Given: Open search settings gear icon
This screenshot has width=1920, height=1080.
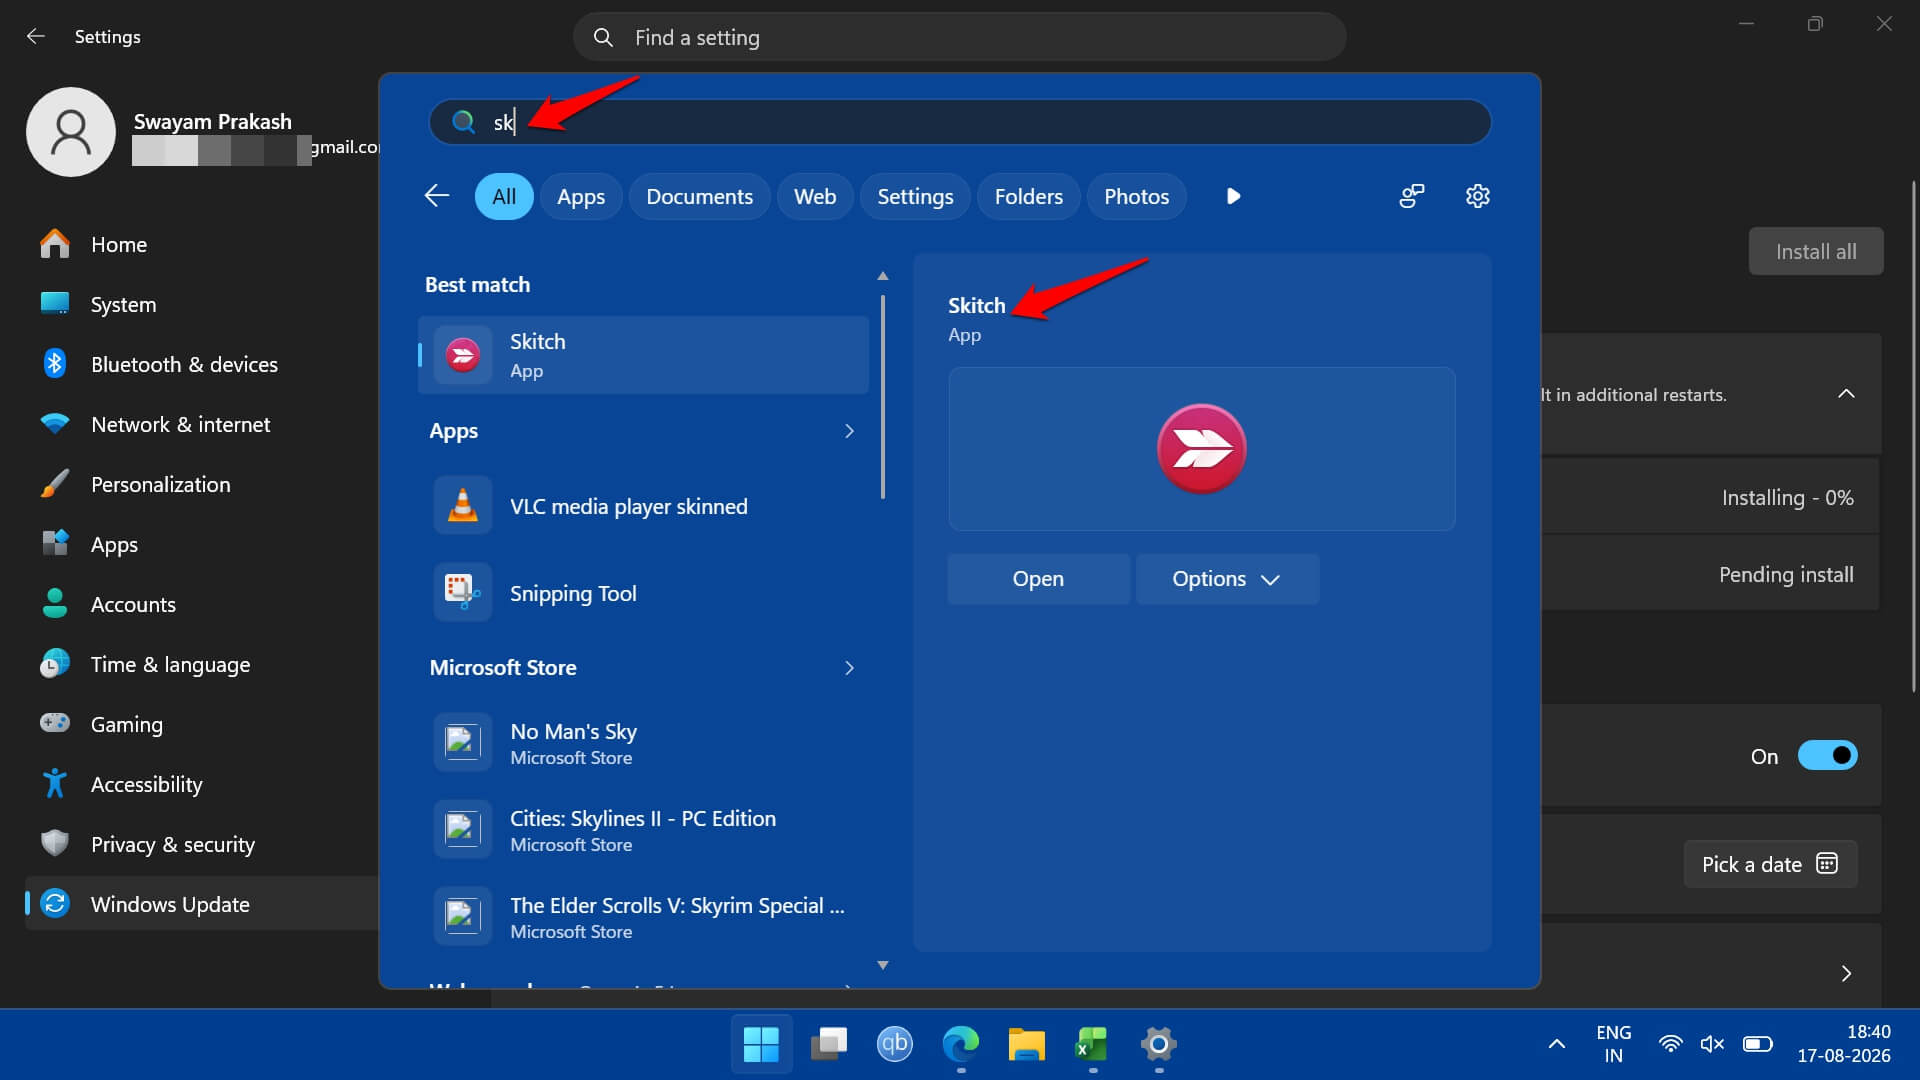Looking at the screenshot, I should click(x=1477, y=196).
